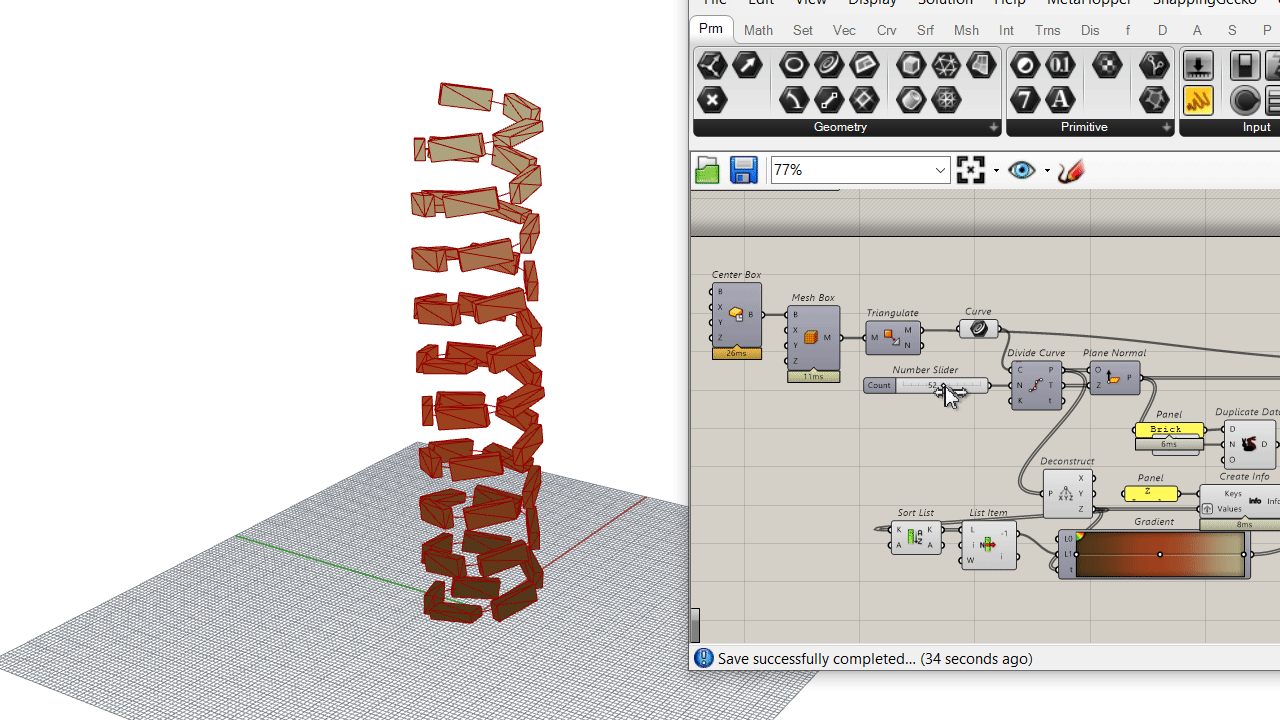Click the Curve parameter node on canvas
The width and height of the screenshot is (1280, 720).
coord(978,328)
